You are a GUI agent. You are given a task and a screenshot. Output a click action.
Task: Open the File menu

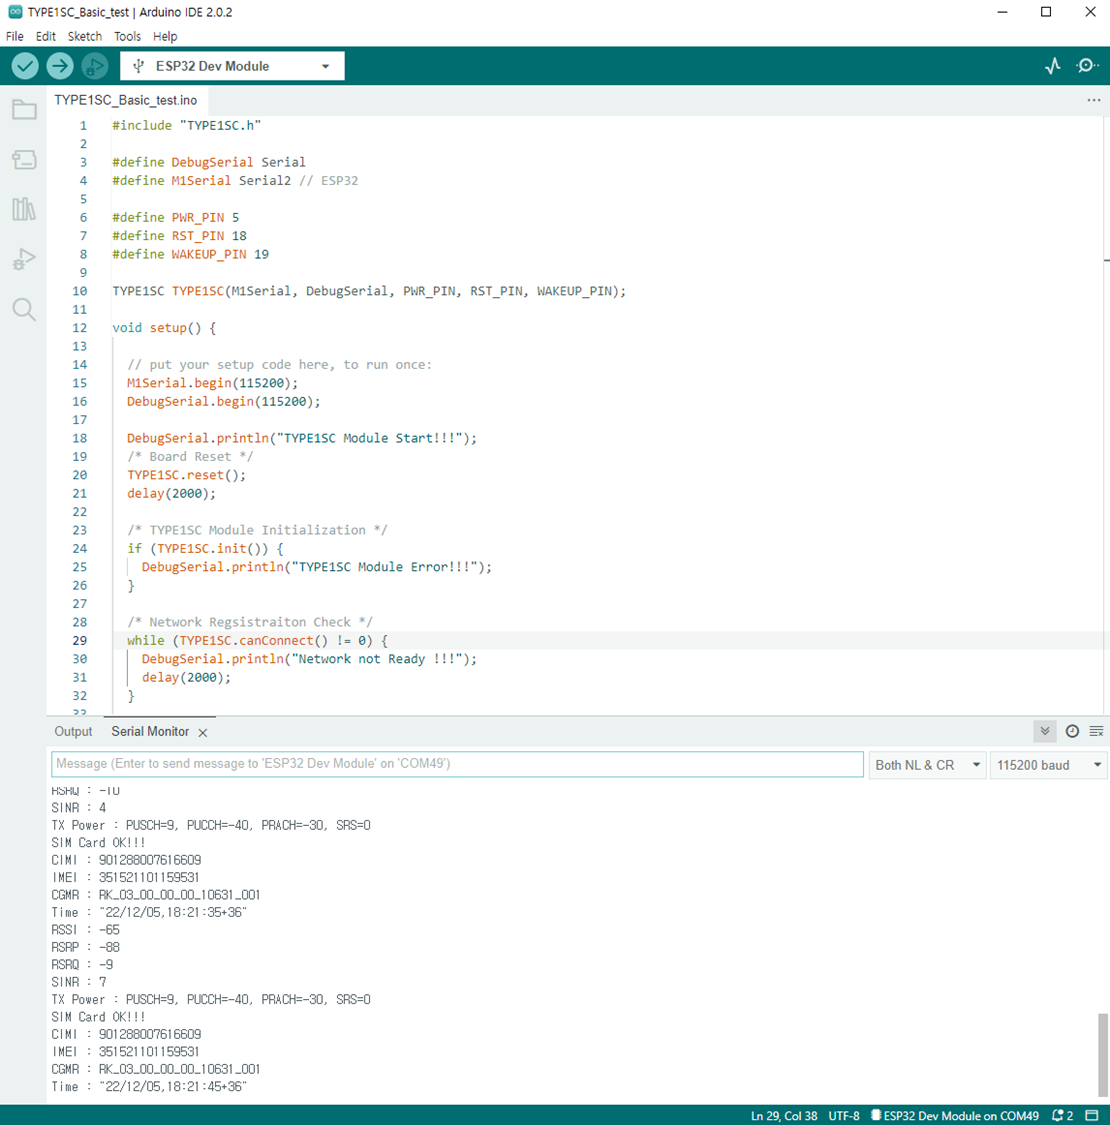14,36
